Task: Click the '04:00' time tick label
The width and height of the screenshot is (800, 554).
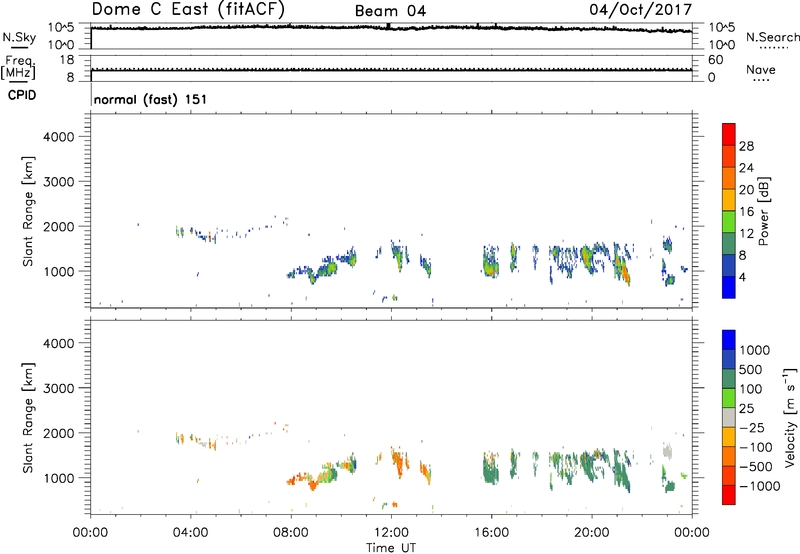Action: click(x=190, y=533)
